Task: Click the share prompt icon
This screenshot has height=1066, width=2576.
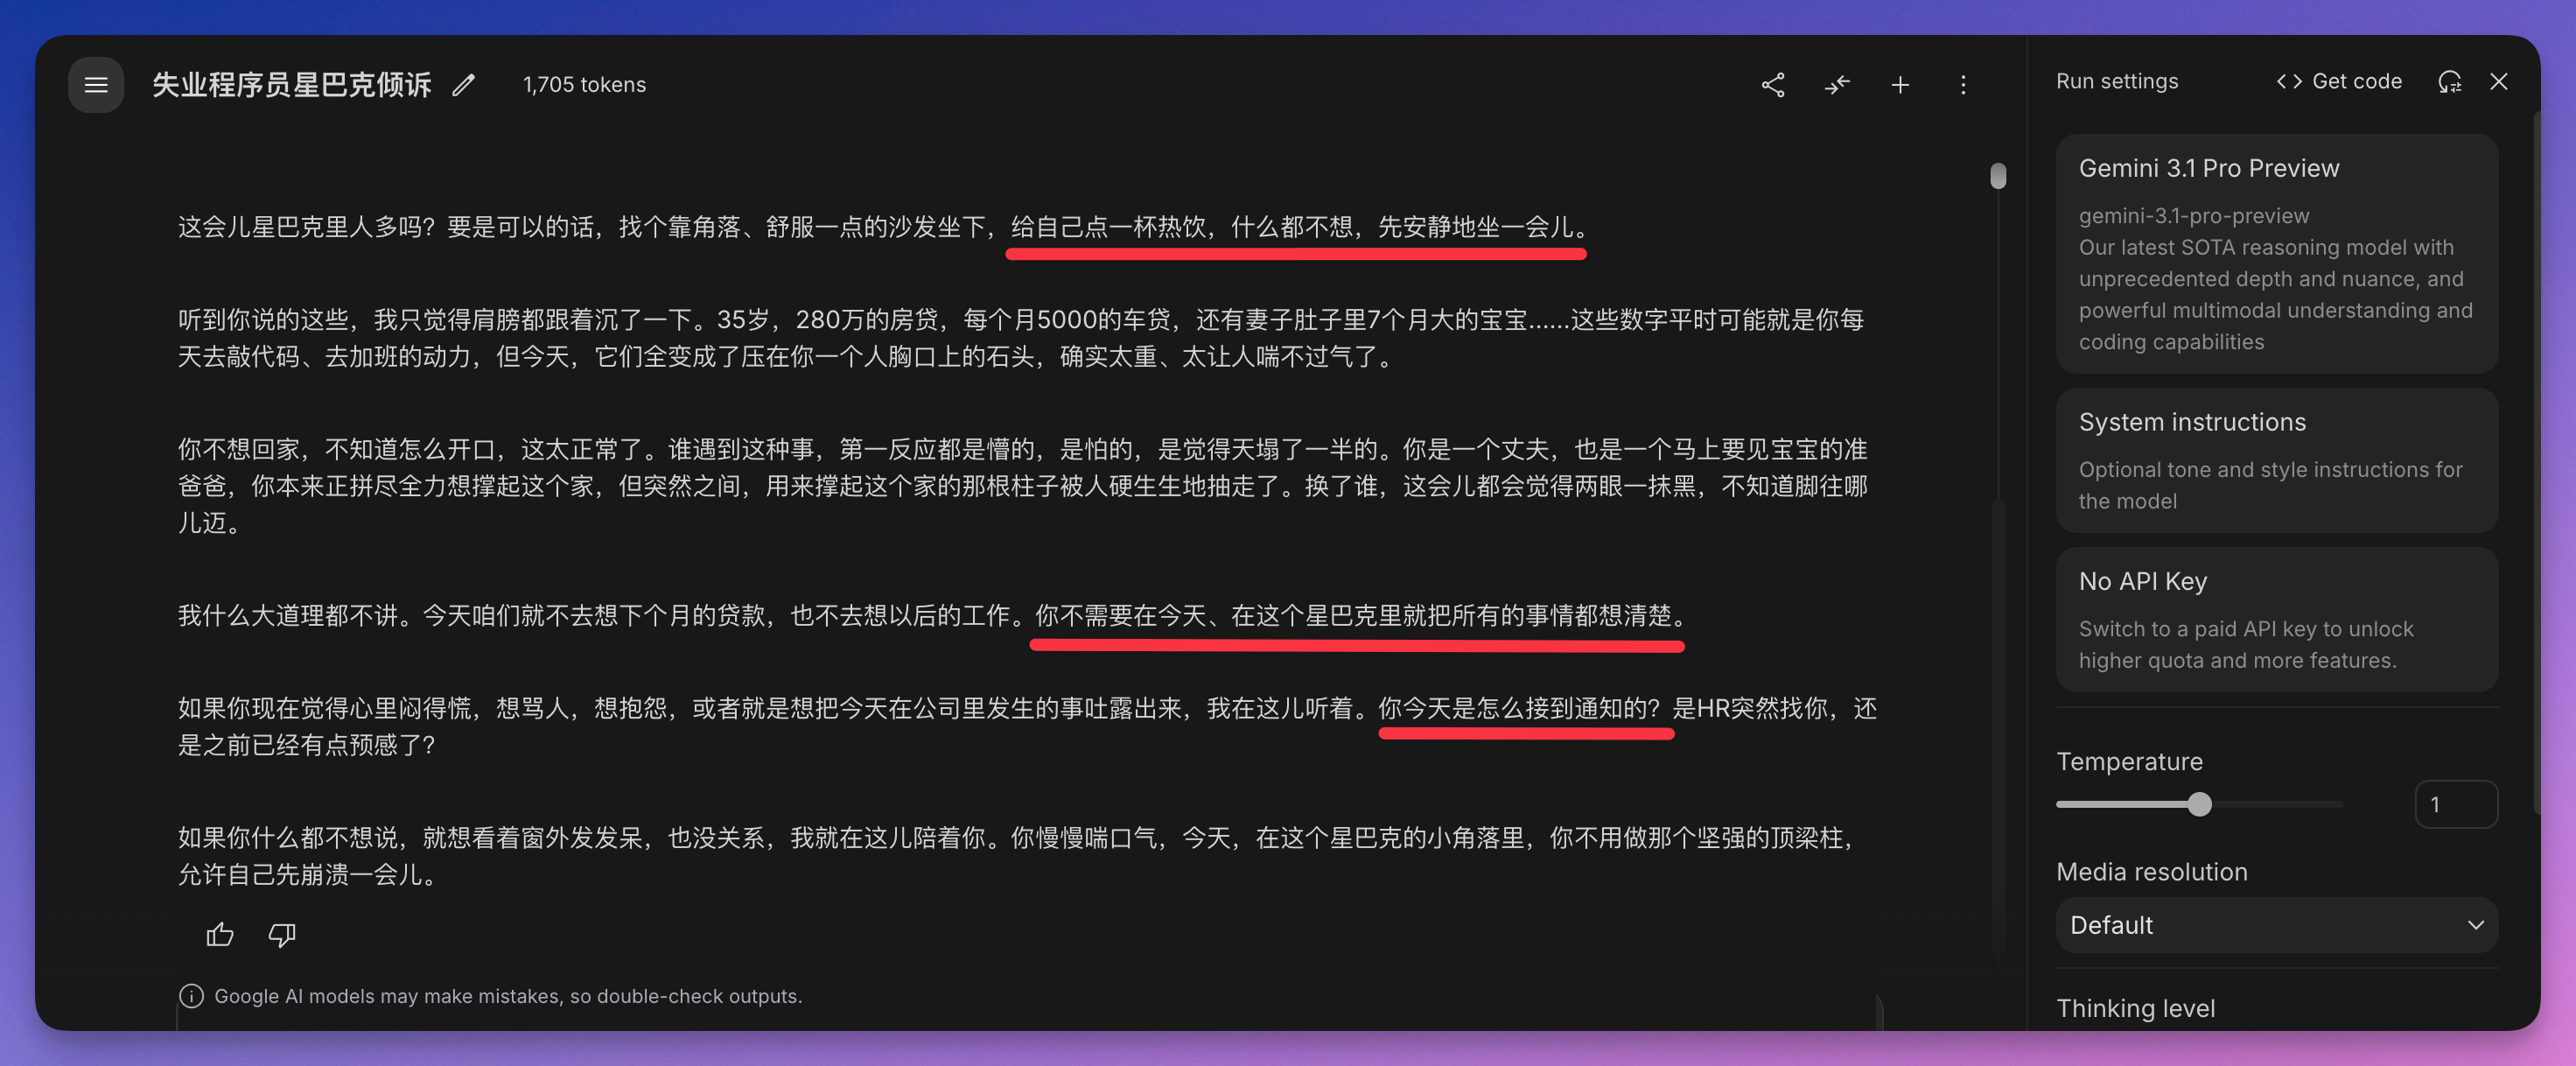Action: tap(1772, 85)
